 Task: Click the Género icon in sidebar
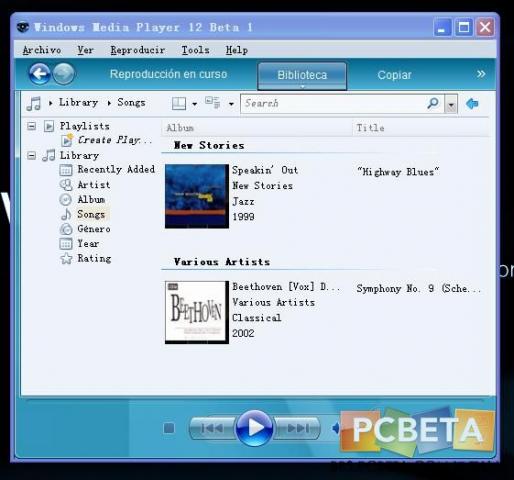pyautogui.click(x=66, y=229)
